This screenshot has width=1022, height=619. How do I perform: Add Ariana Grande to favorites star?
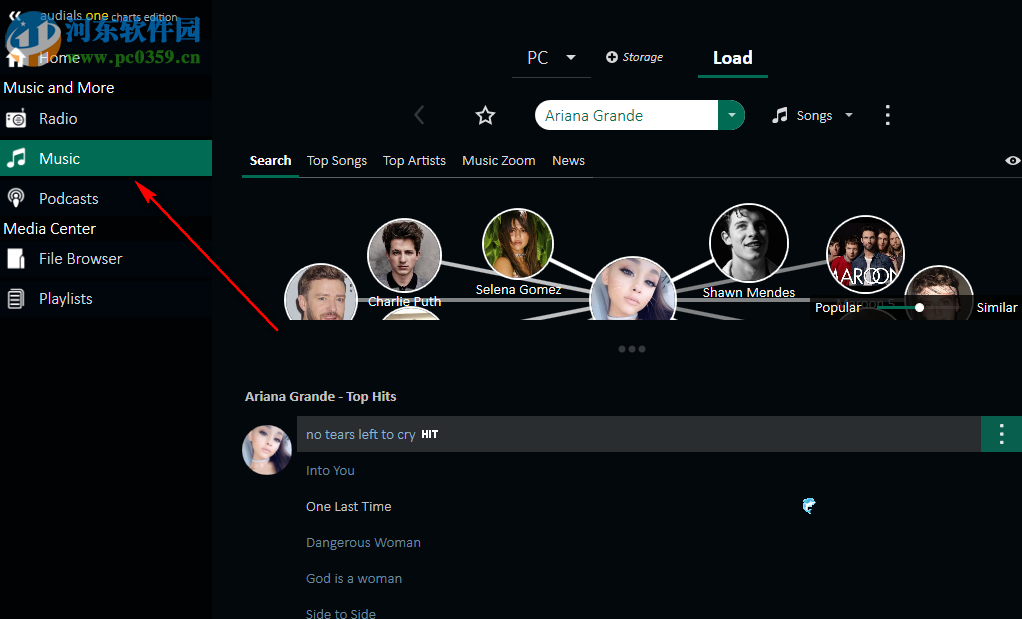pyautogui.click(x=485, y=116)
